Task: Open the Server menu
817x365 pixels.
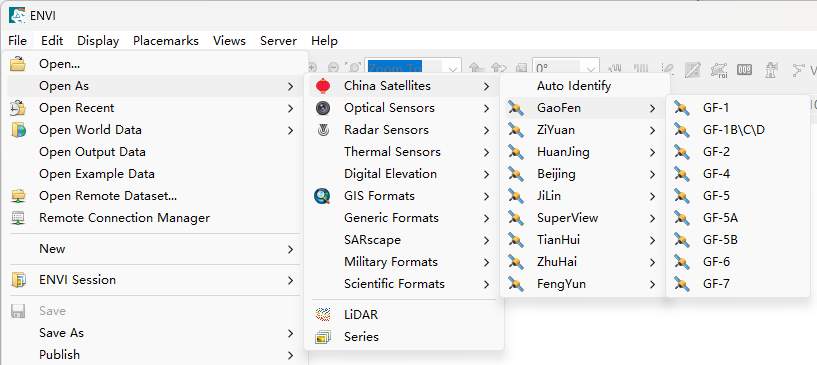Action: click(278, 41)
